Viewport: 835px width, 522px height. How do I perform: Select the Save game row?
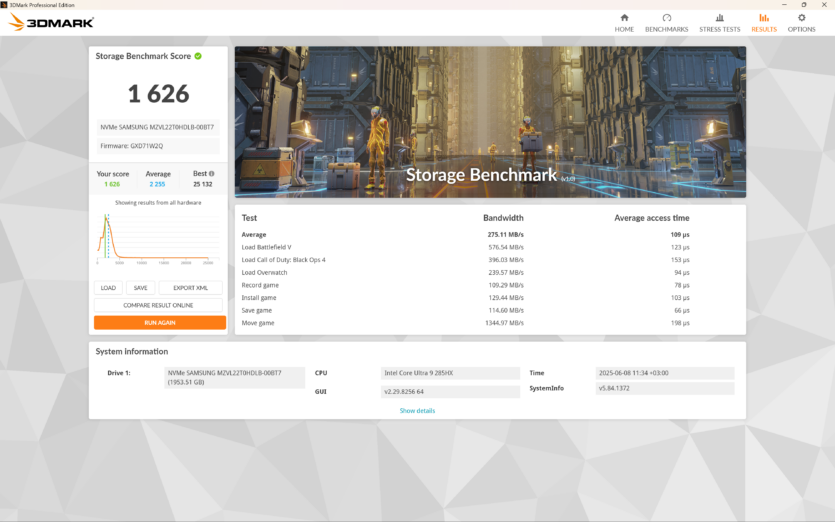coord(465,310)
